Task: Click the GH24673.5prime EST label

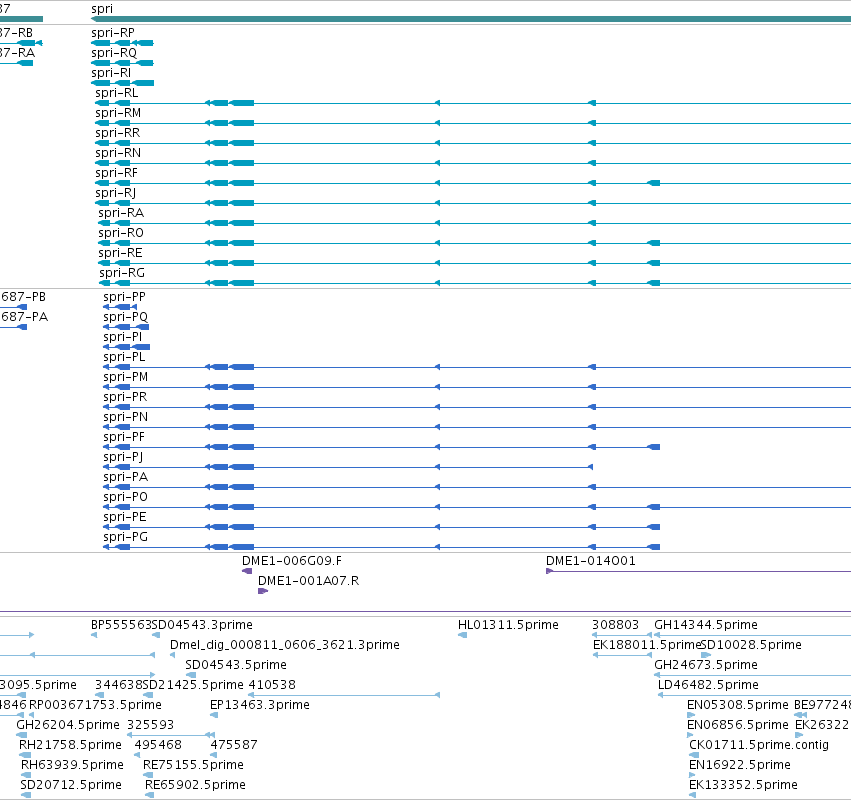Action: pos(706,665)
